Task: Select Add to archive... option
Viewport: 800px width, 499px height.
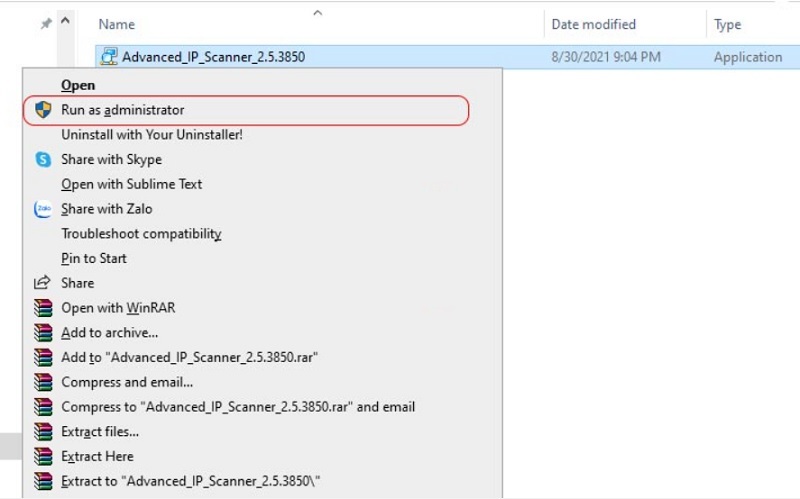Action: 109,332
